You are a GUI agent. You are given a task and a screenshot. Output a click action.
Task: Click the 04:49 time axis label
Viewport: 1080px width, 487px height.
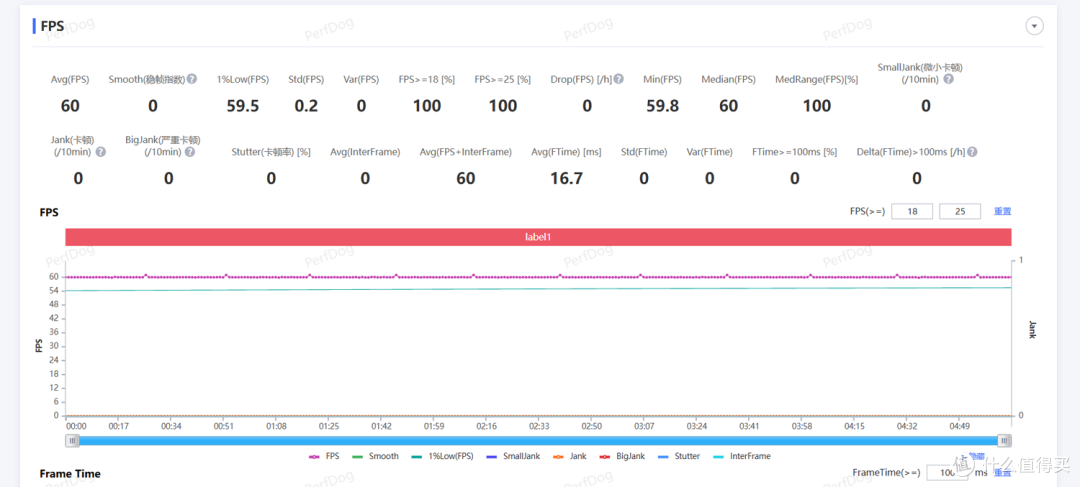[959, 426]
